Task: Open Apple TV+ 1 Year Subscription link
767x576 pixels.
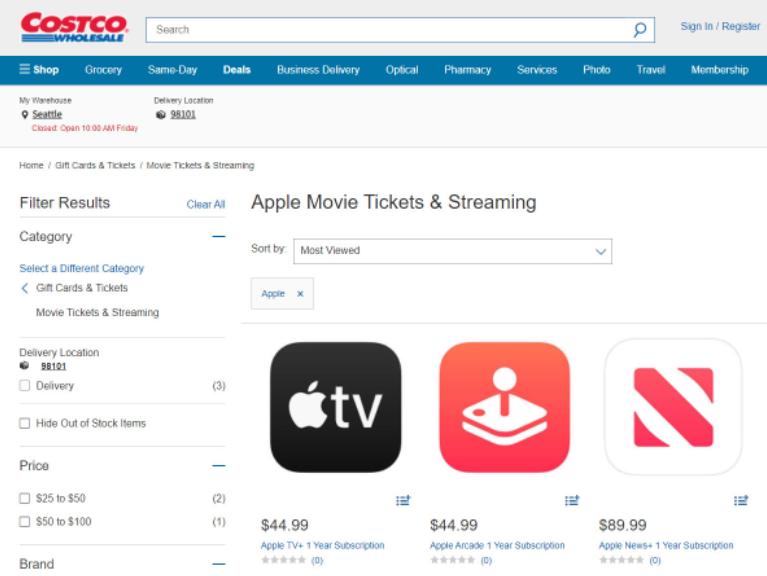Action: pos(322,545)
